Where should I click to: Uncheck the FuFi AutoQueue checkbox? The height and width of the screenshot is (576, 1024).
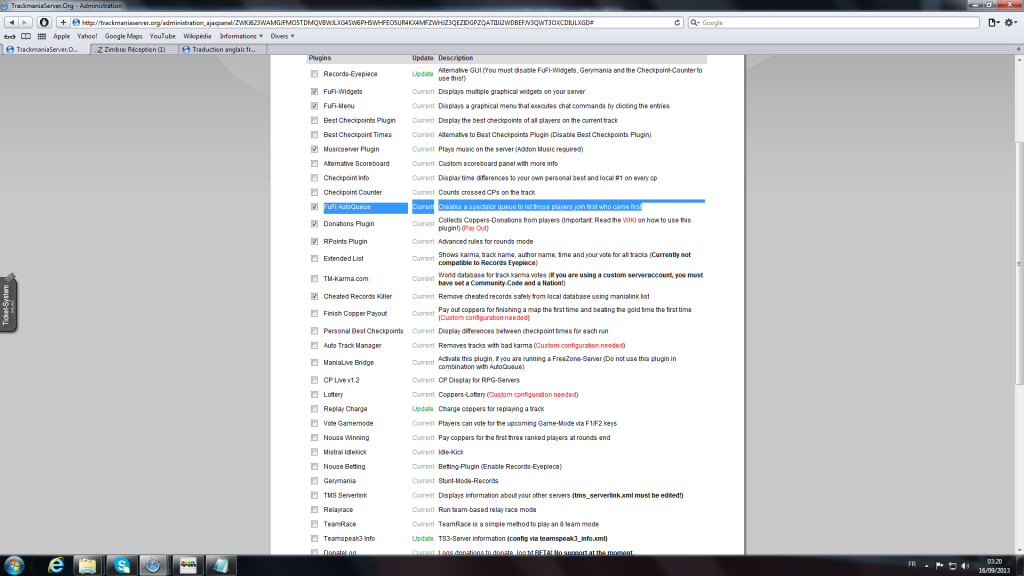(315, 206)
